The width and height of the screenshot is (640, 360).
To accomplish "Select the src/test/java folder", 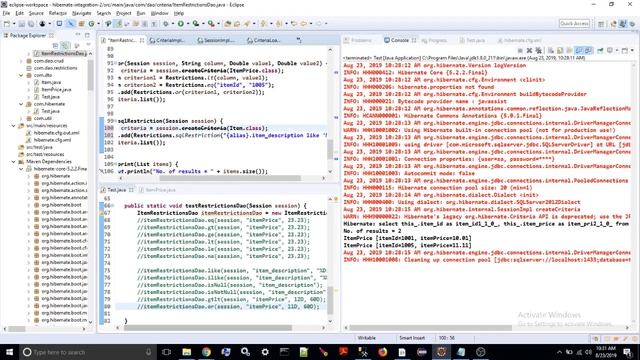I will 39,147.
